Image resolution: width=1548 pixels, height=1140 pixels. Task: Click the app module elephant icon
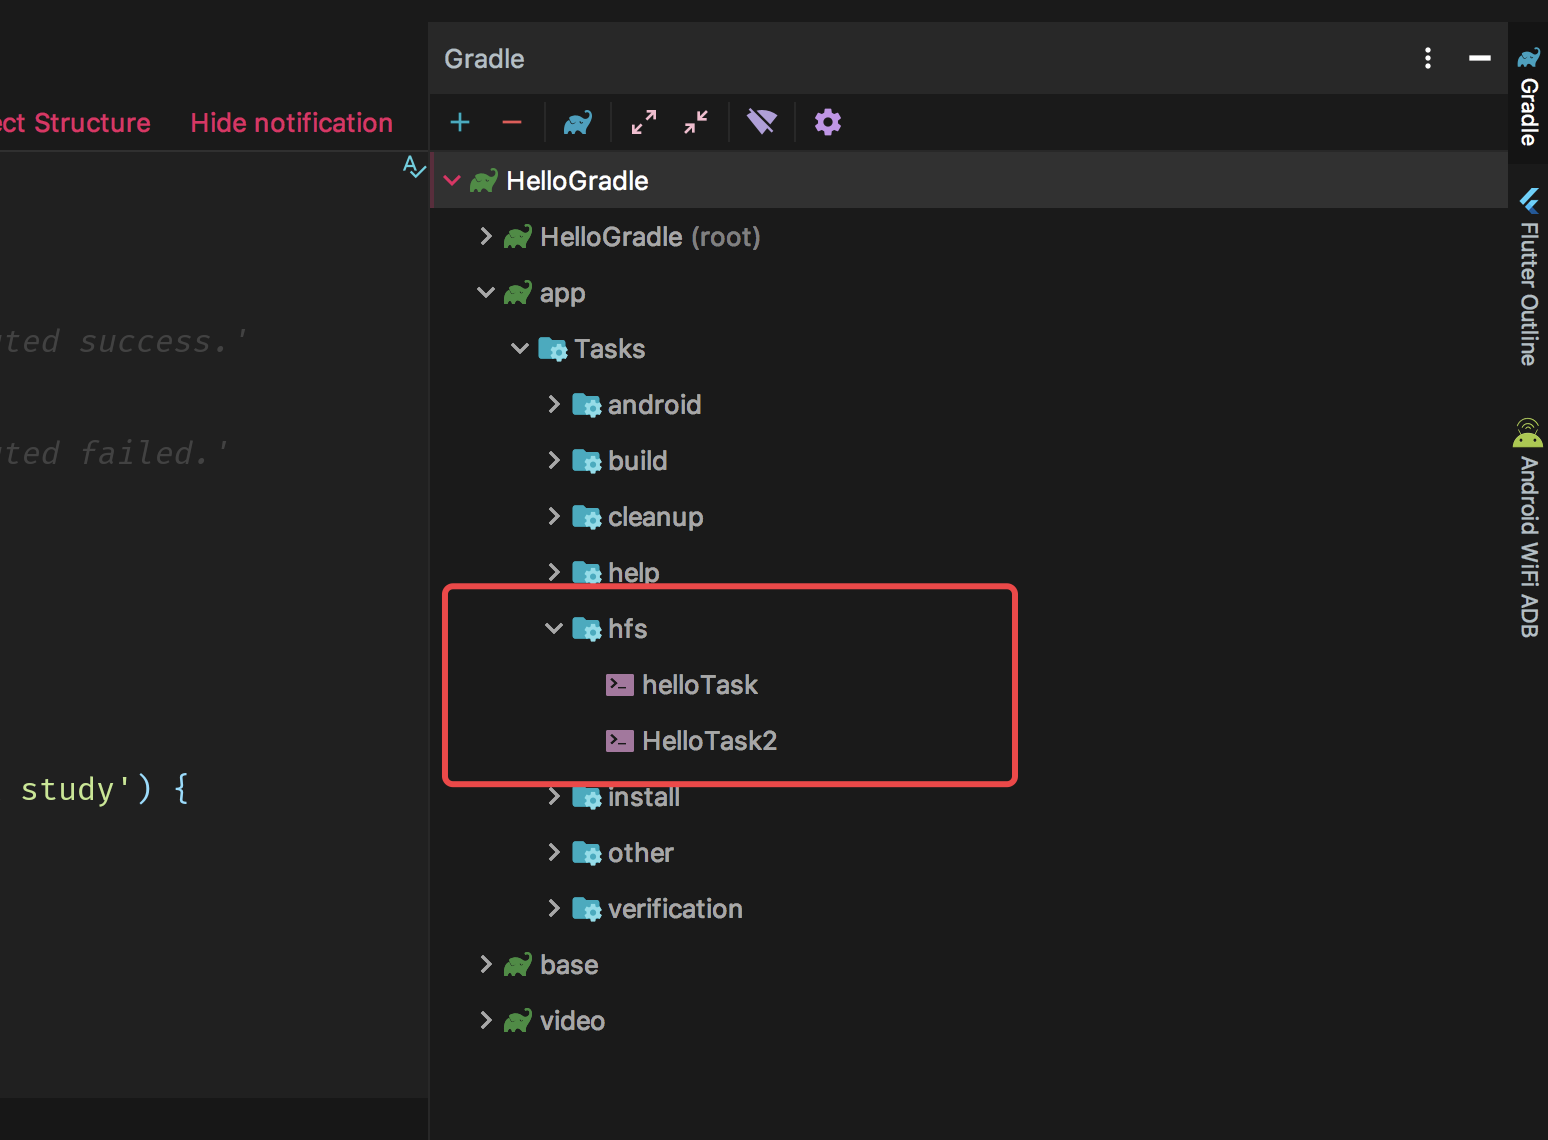click(518, 293)
